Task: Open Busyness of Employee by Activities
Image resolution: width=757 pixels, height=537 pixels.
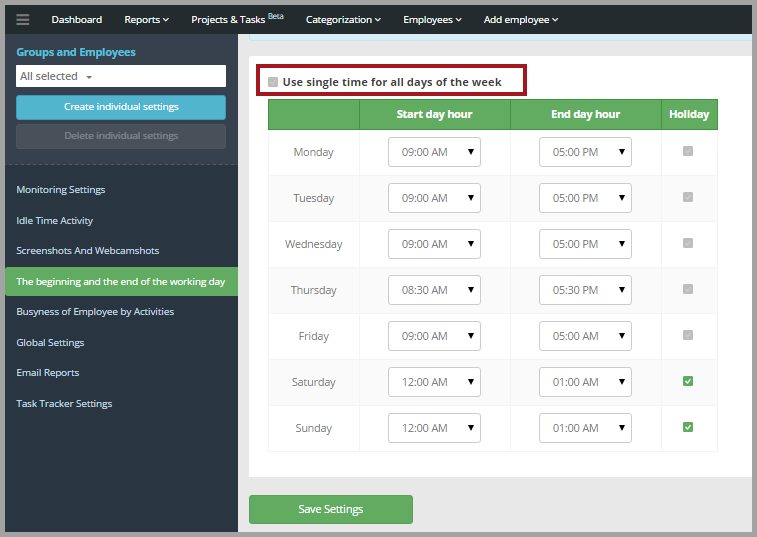Action: (x=95, y=311)
